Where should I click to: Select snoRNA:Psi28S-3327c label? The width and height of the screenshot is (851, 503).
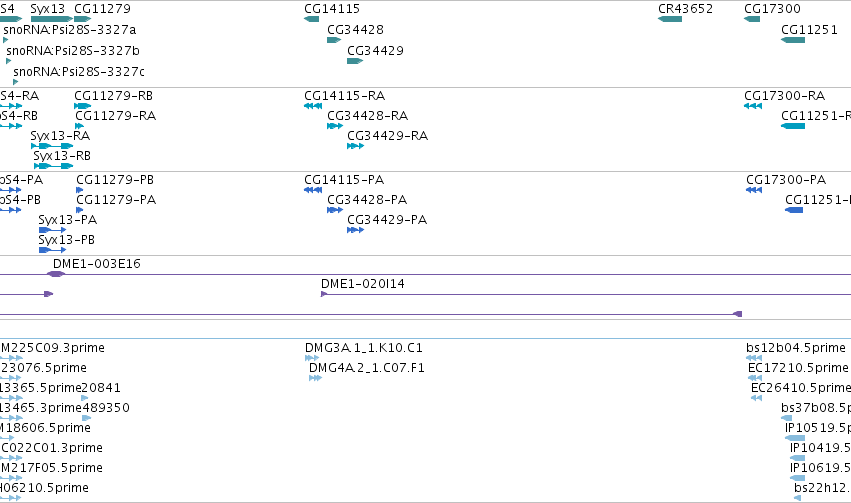79,72
